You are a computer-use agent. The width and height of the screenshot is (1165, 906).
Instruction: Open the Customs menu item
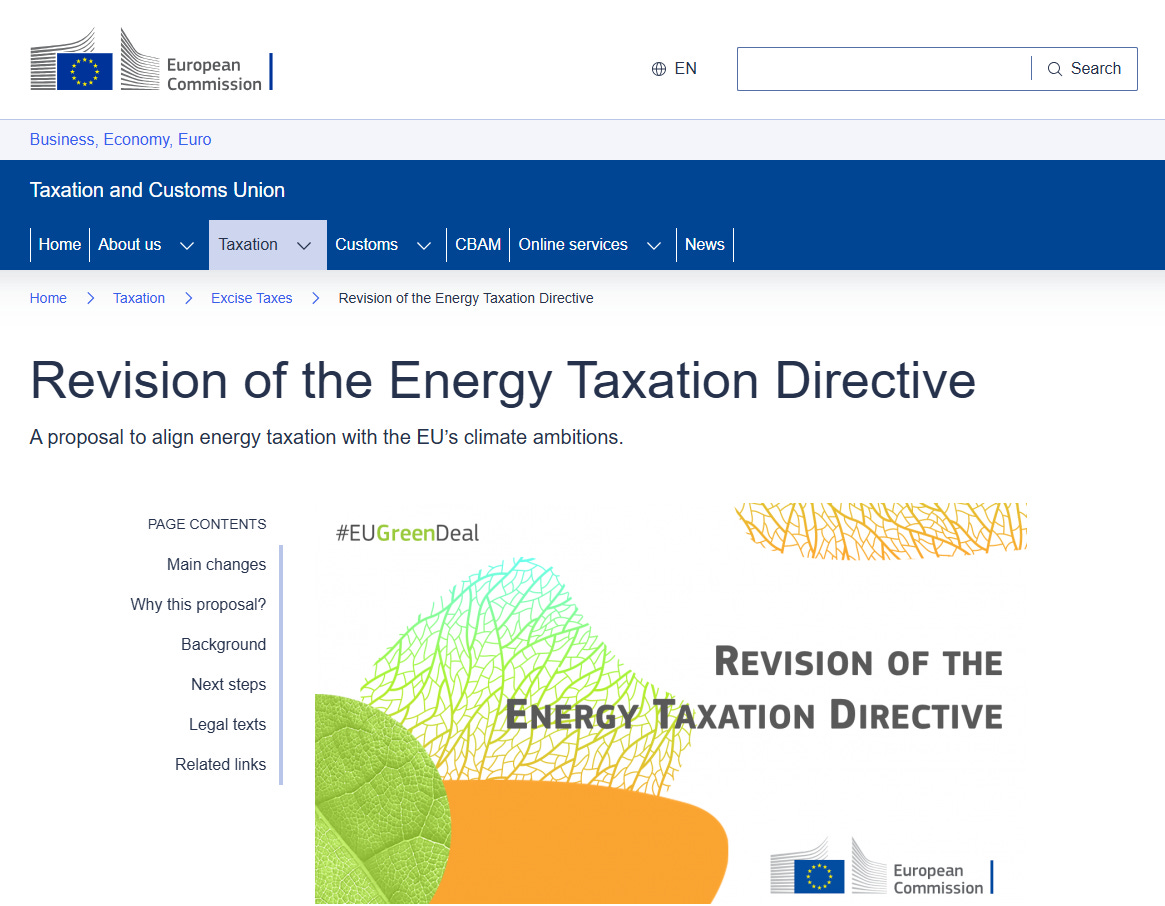366,245
